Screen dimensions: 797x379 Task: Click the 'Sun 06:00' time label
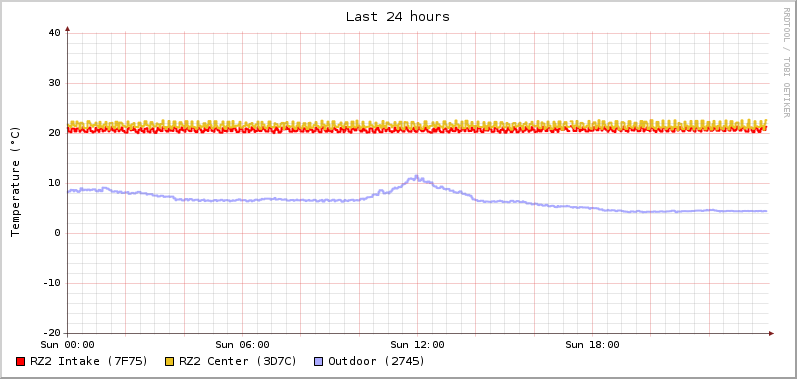[242, 344]
